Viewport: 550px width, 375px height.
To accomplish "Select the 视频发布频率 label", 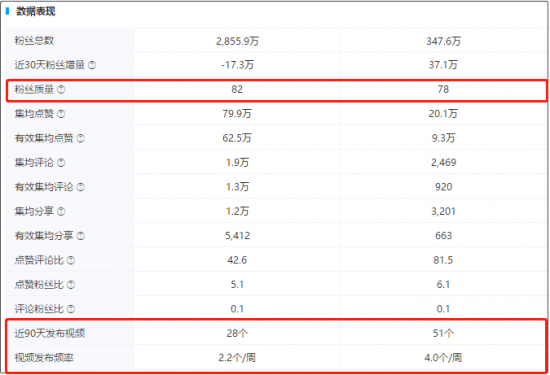I will coord(44,358).
